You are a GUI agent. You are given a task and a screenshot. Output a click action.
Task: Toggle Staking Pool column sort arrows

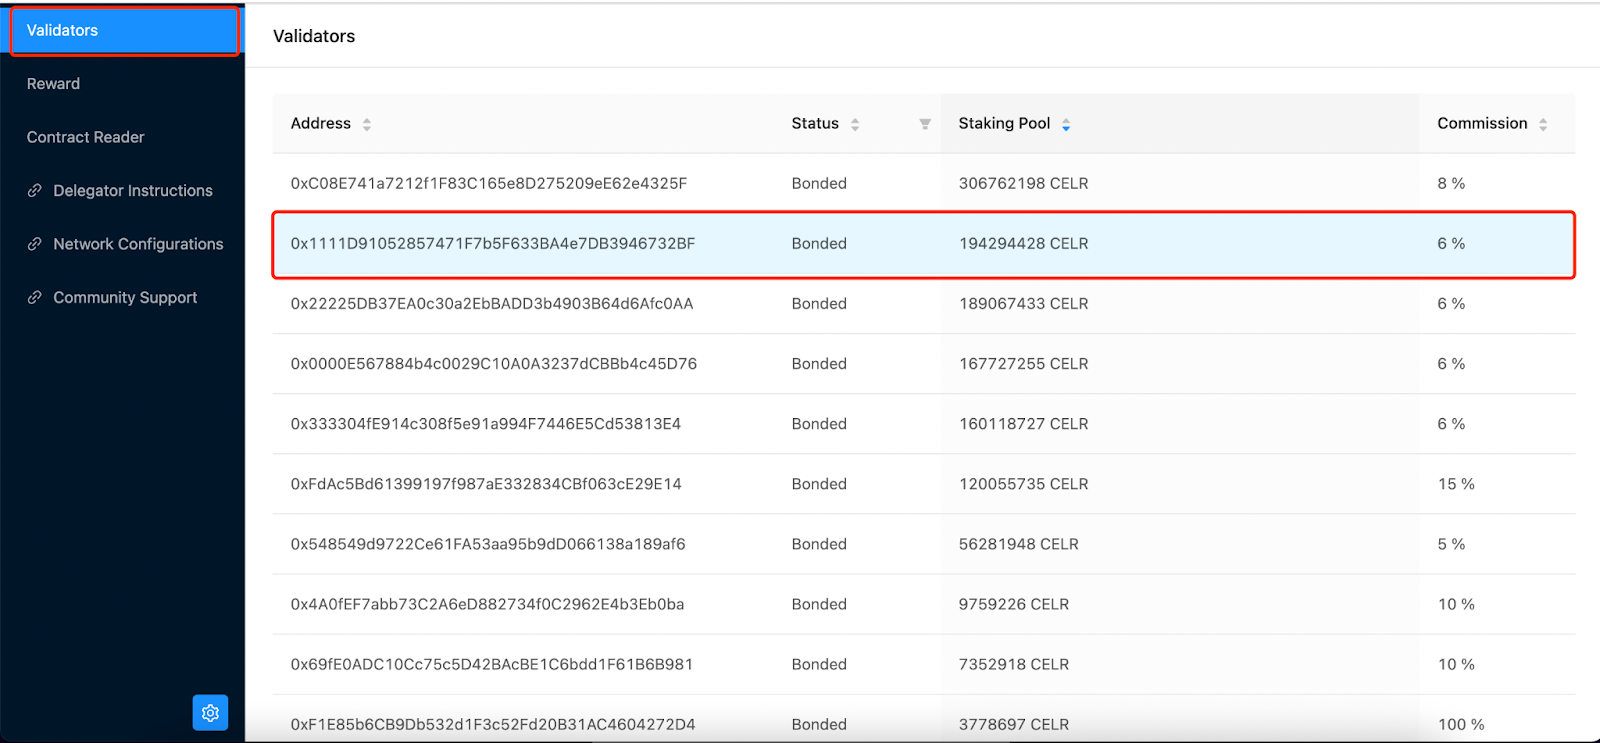(x=1066, y=124)
